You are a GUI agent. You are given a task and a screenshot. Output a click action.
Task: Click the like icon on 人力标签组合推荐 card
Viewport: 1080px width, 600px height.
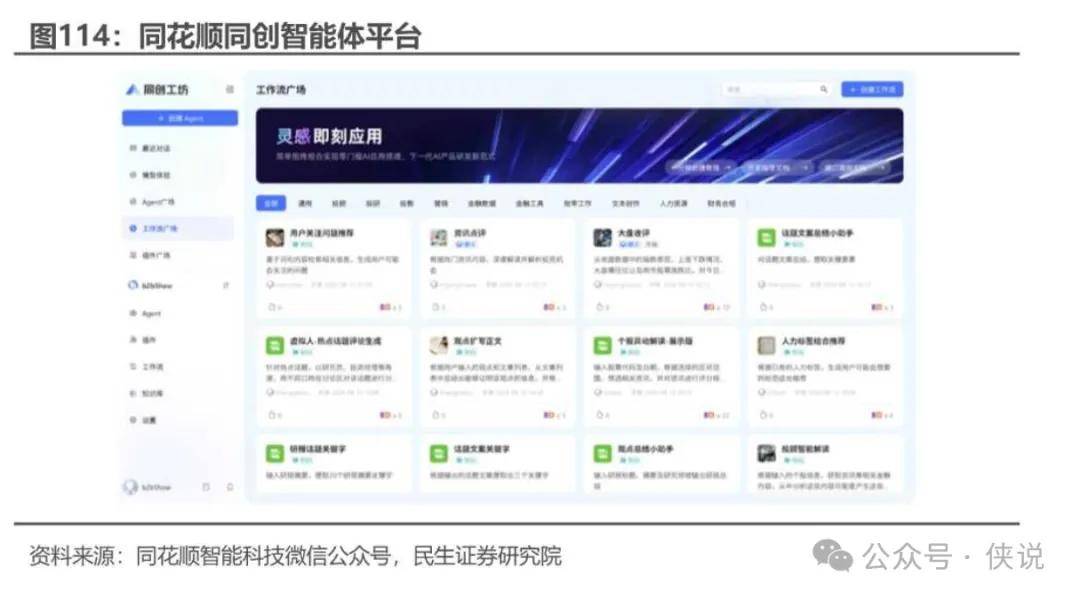(764, 415)
